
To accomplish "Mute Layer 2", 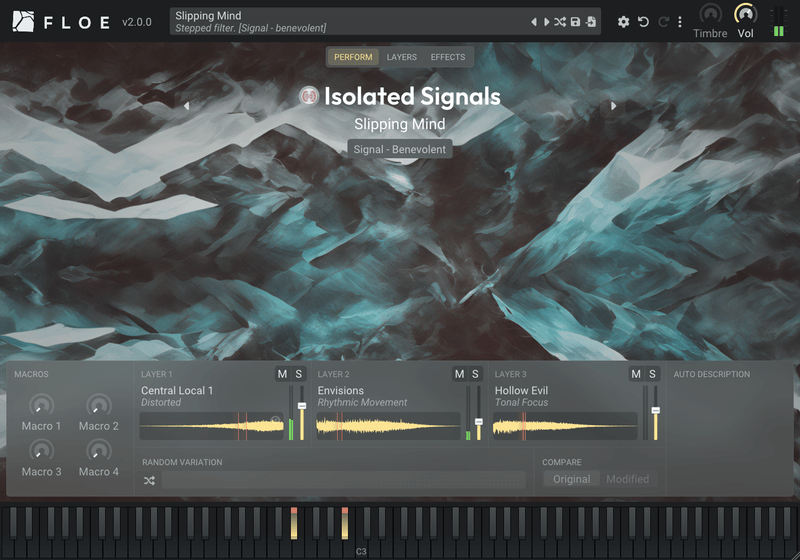I will coord(459,374).
